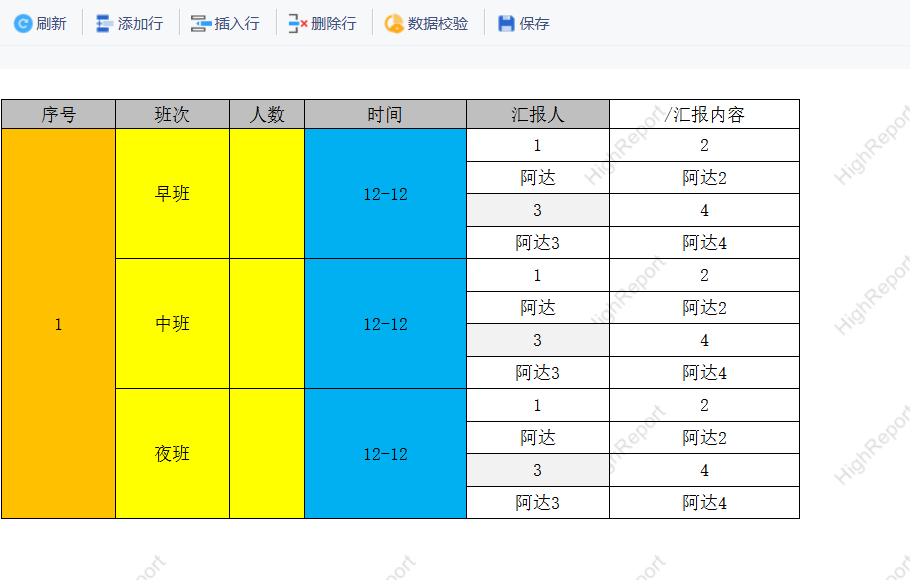Image resolution: width=910 pixels, height=580 pixels.
Task: Click the empty 人数 cell beside 中班
Action: 267,324
